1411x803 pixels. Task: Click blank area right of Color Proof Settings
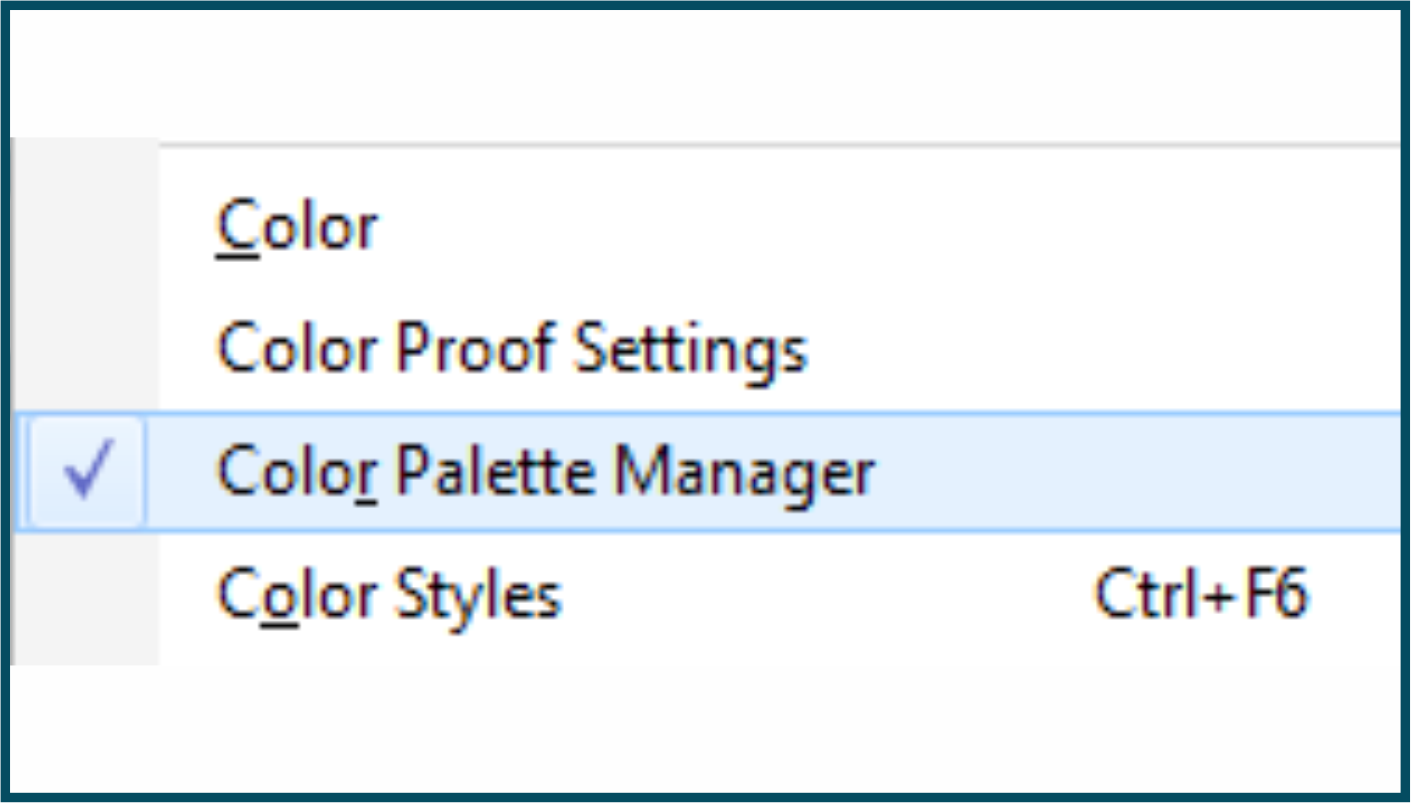[1100, 349]
